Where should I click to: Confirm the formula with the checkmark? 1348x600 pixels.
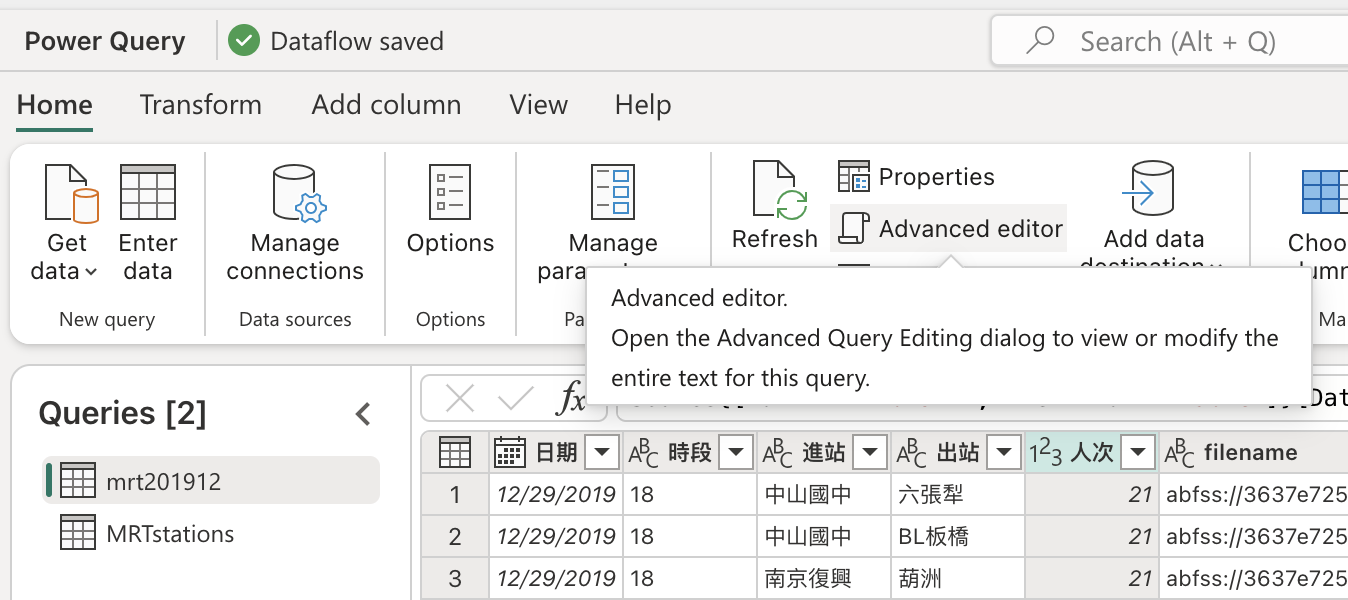[x=516, y=399]
